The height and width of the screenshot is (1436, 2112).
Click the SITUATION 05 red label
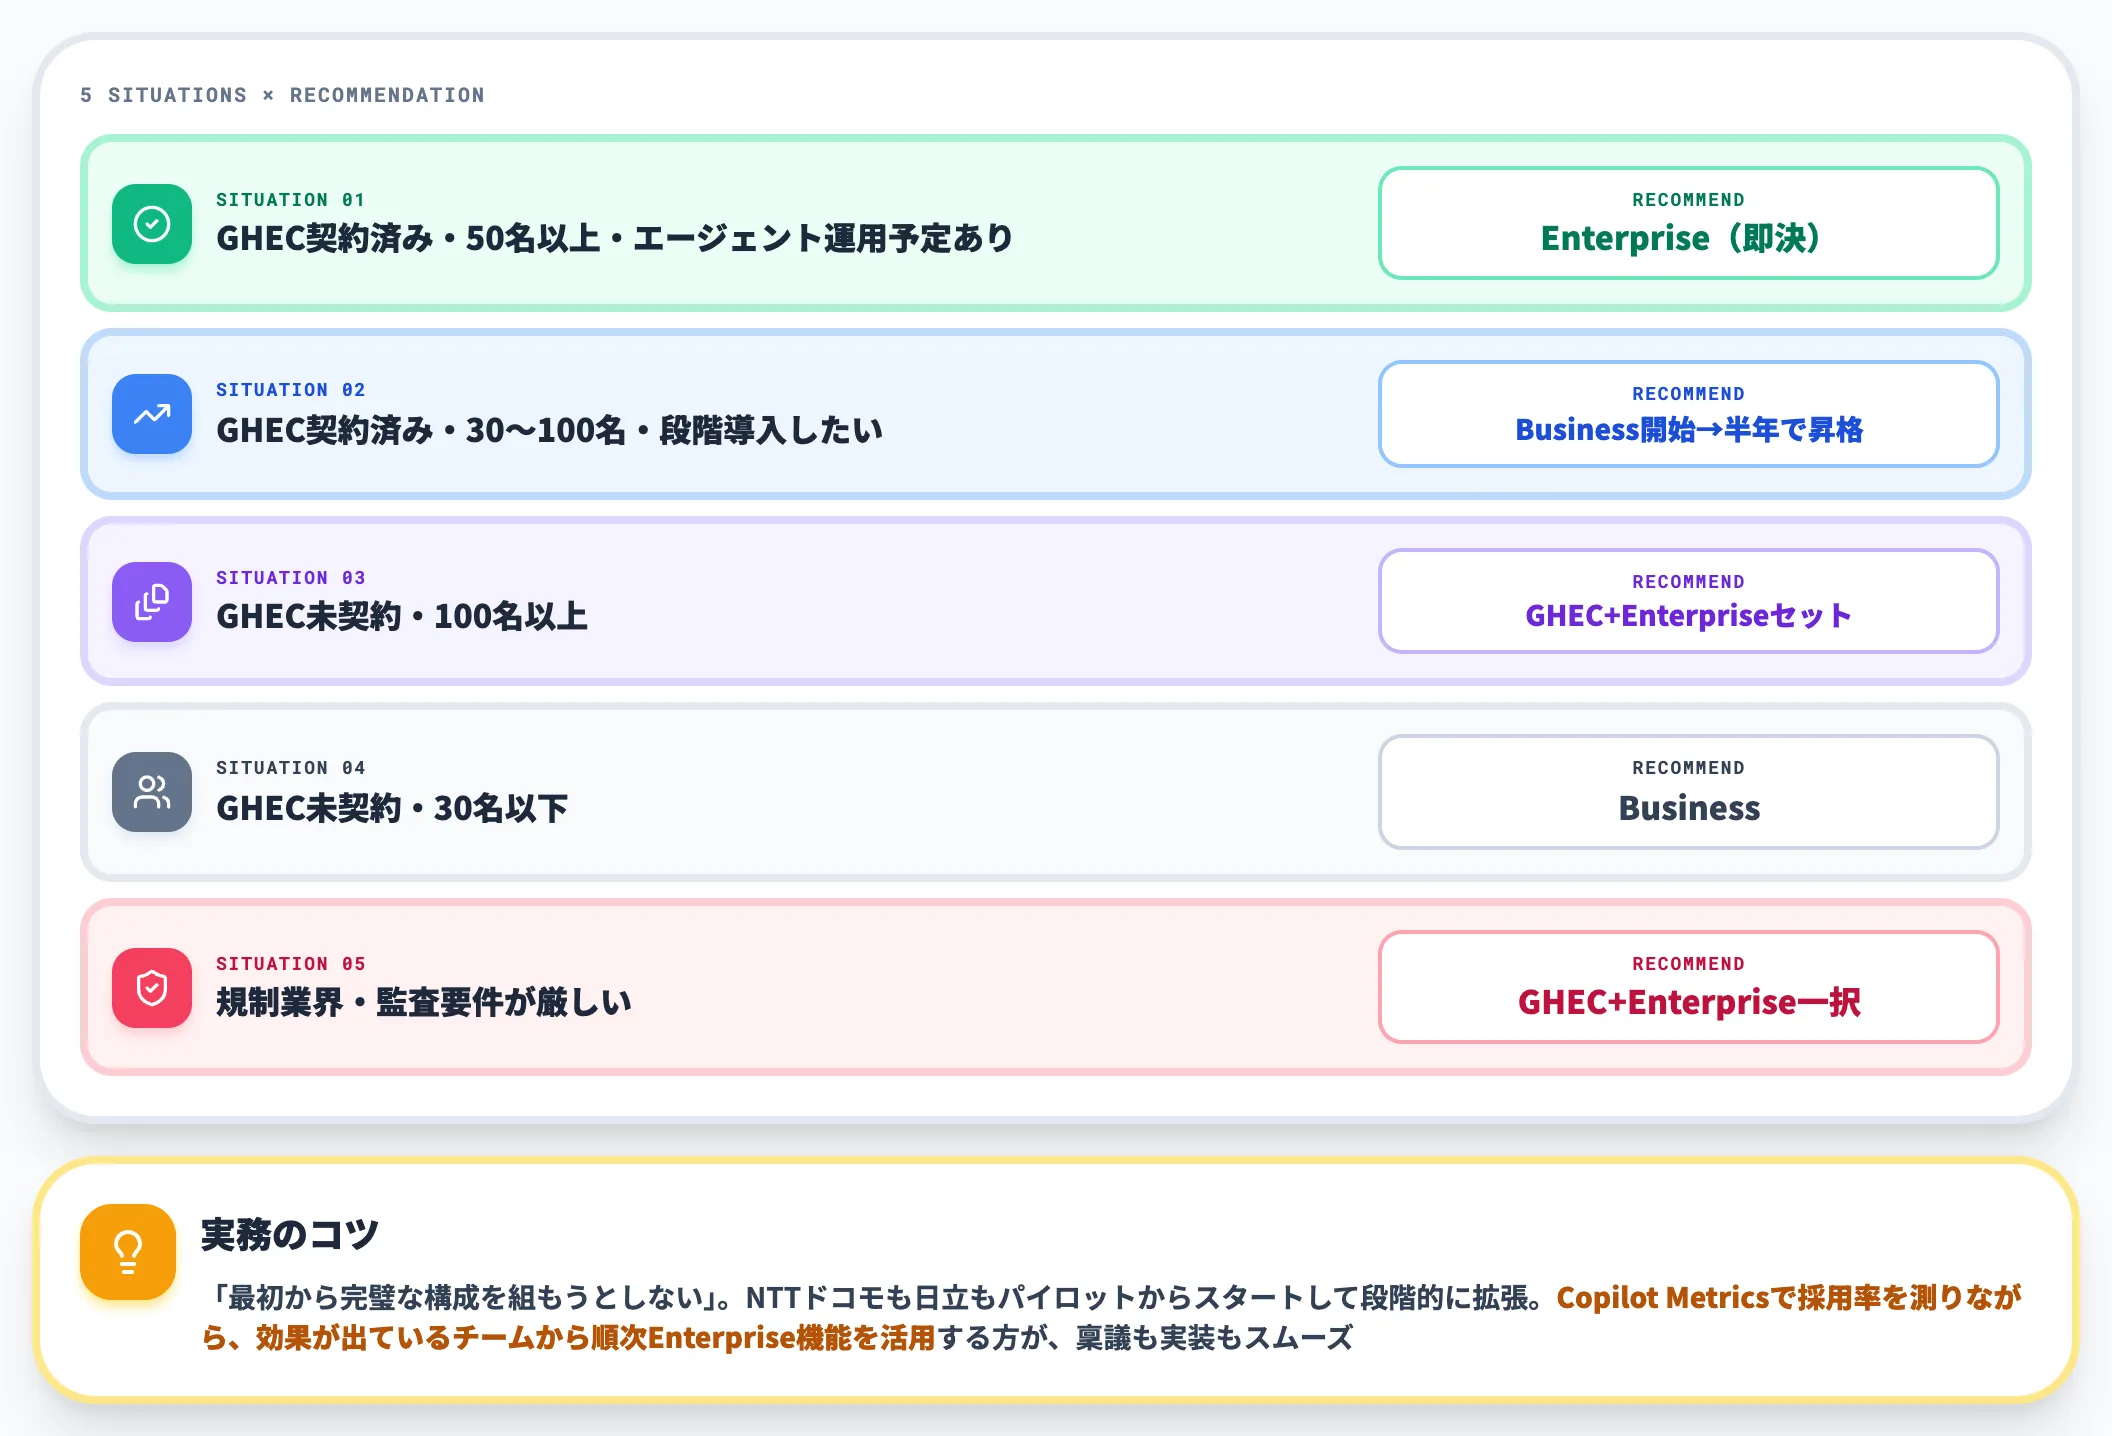[291, 964]
